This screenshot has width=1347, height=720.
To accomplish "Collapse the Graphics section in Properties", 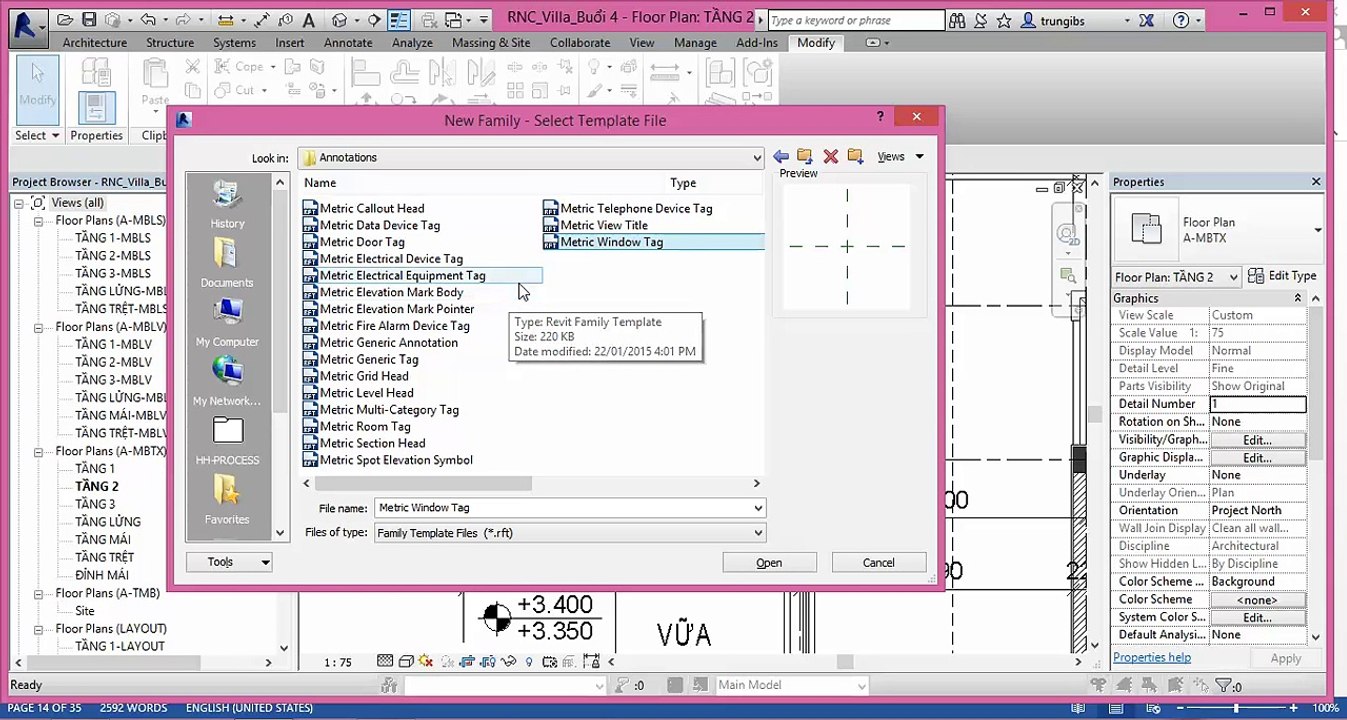I will coord(1298,298).
